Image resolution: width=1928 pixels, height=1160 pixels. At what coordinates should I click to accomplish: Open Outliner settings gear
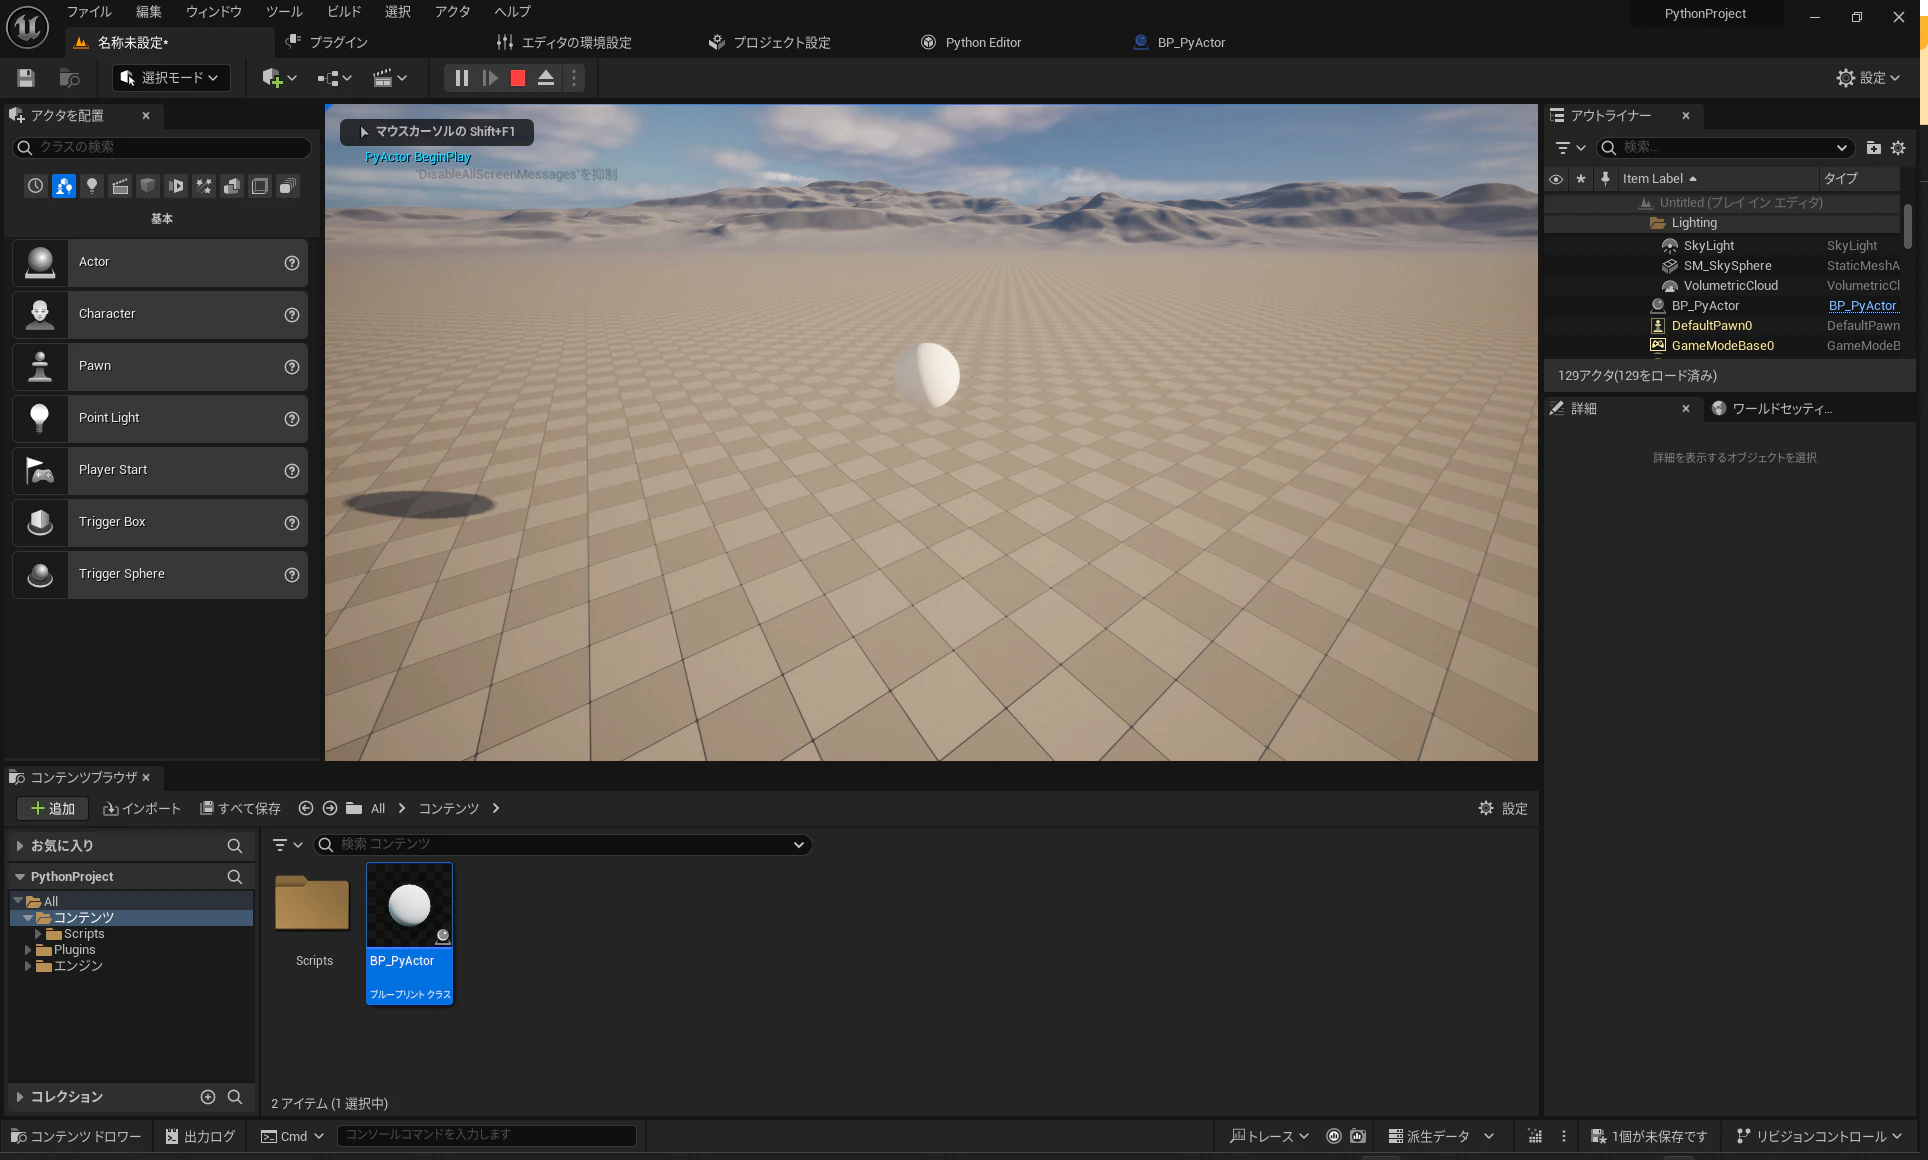1898,148
